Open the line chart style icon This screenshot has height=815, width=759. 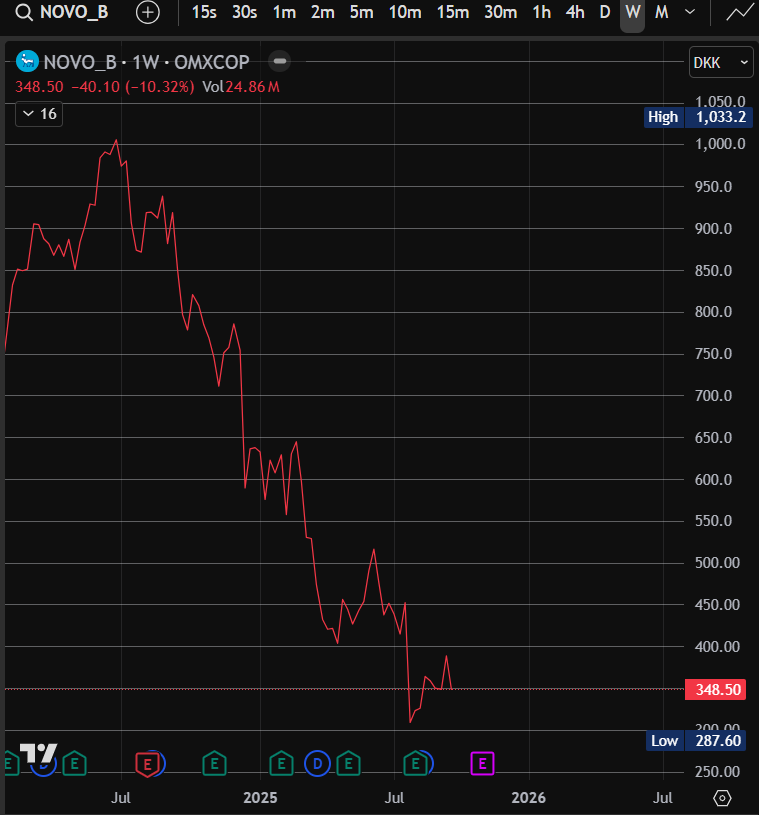[739, 13]
